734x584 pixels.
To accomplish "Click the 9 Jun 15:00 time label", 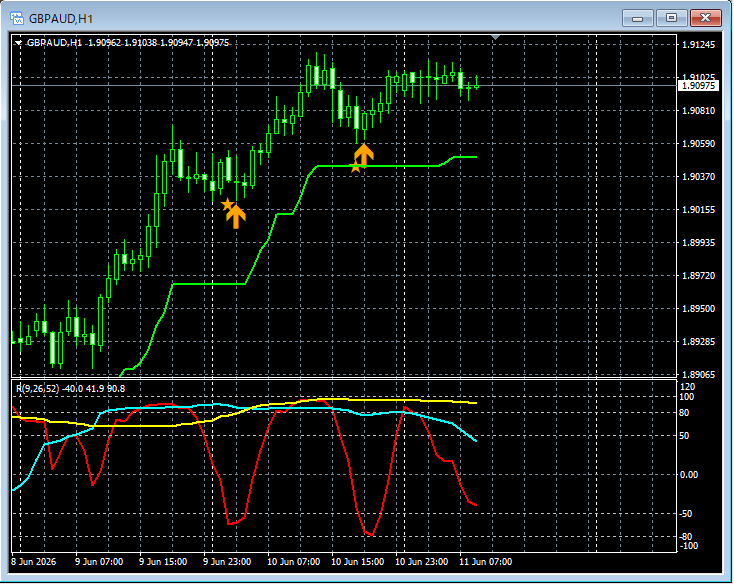I will pos(163,562).
